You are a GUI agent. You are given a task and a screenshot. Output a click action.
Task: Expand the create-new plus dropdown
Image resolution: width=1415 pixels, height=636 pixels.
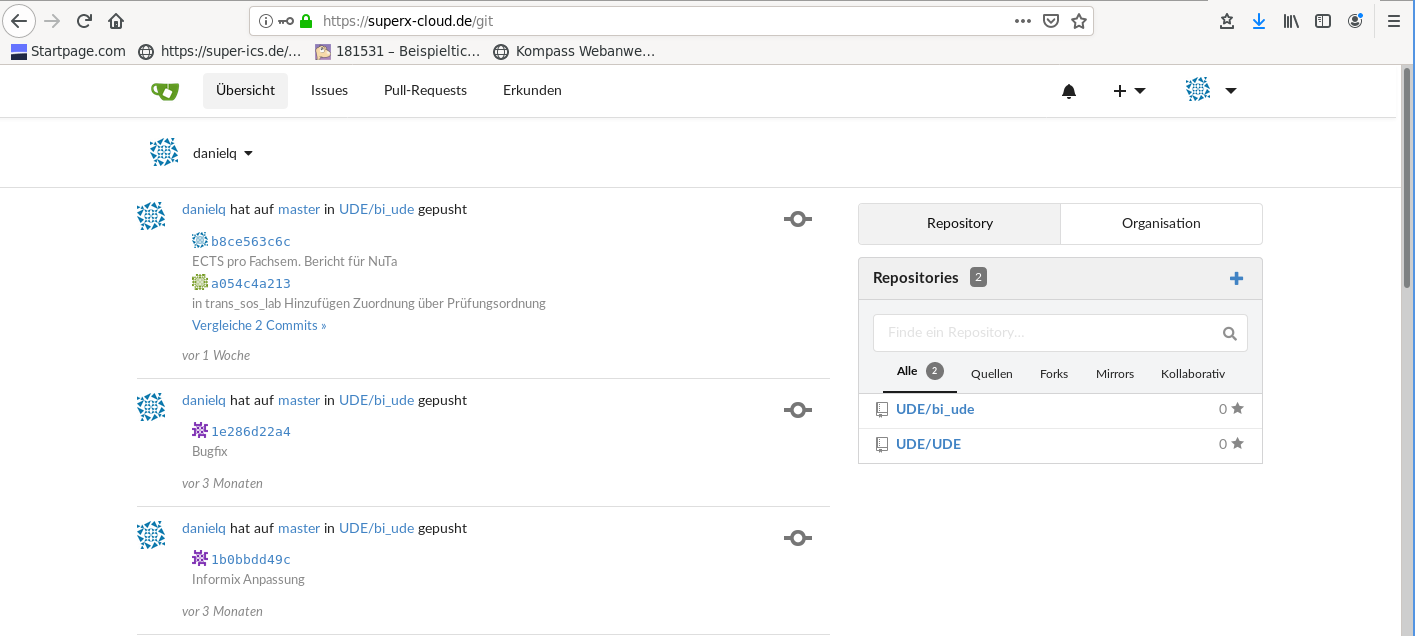point(1129,91)
